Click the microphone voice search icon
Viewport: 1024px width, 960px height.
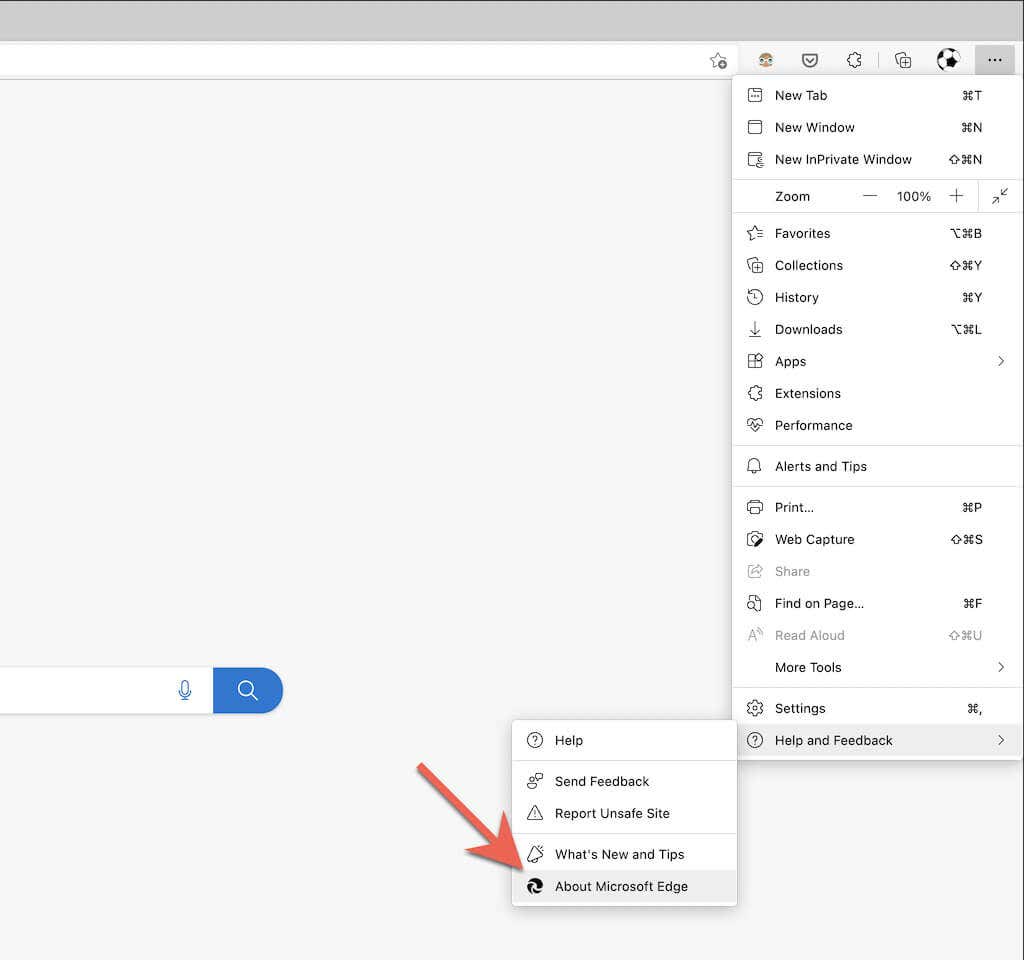click(185, 690)
